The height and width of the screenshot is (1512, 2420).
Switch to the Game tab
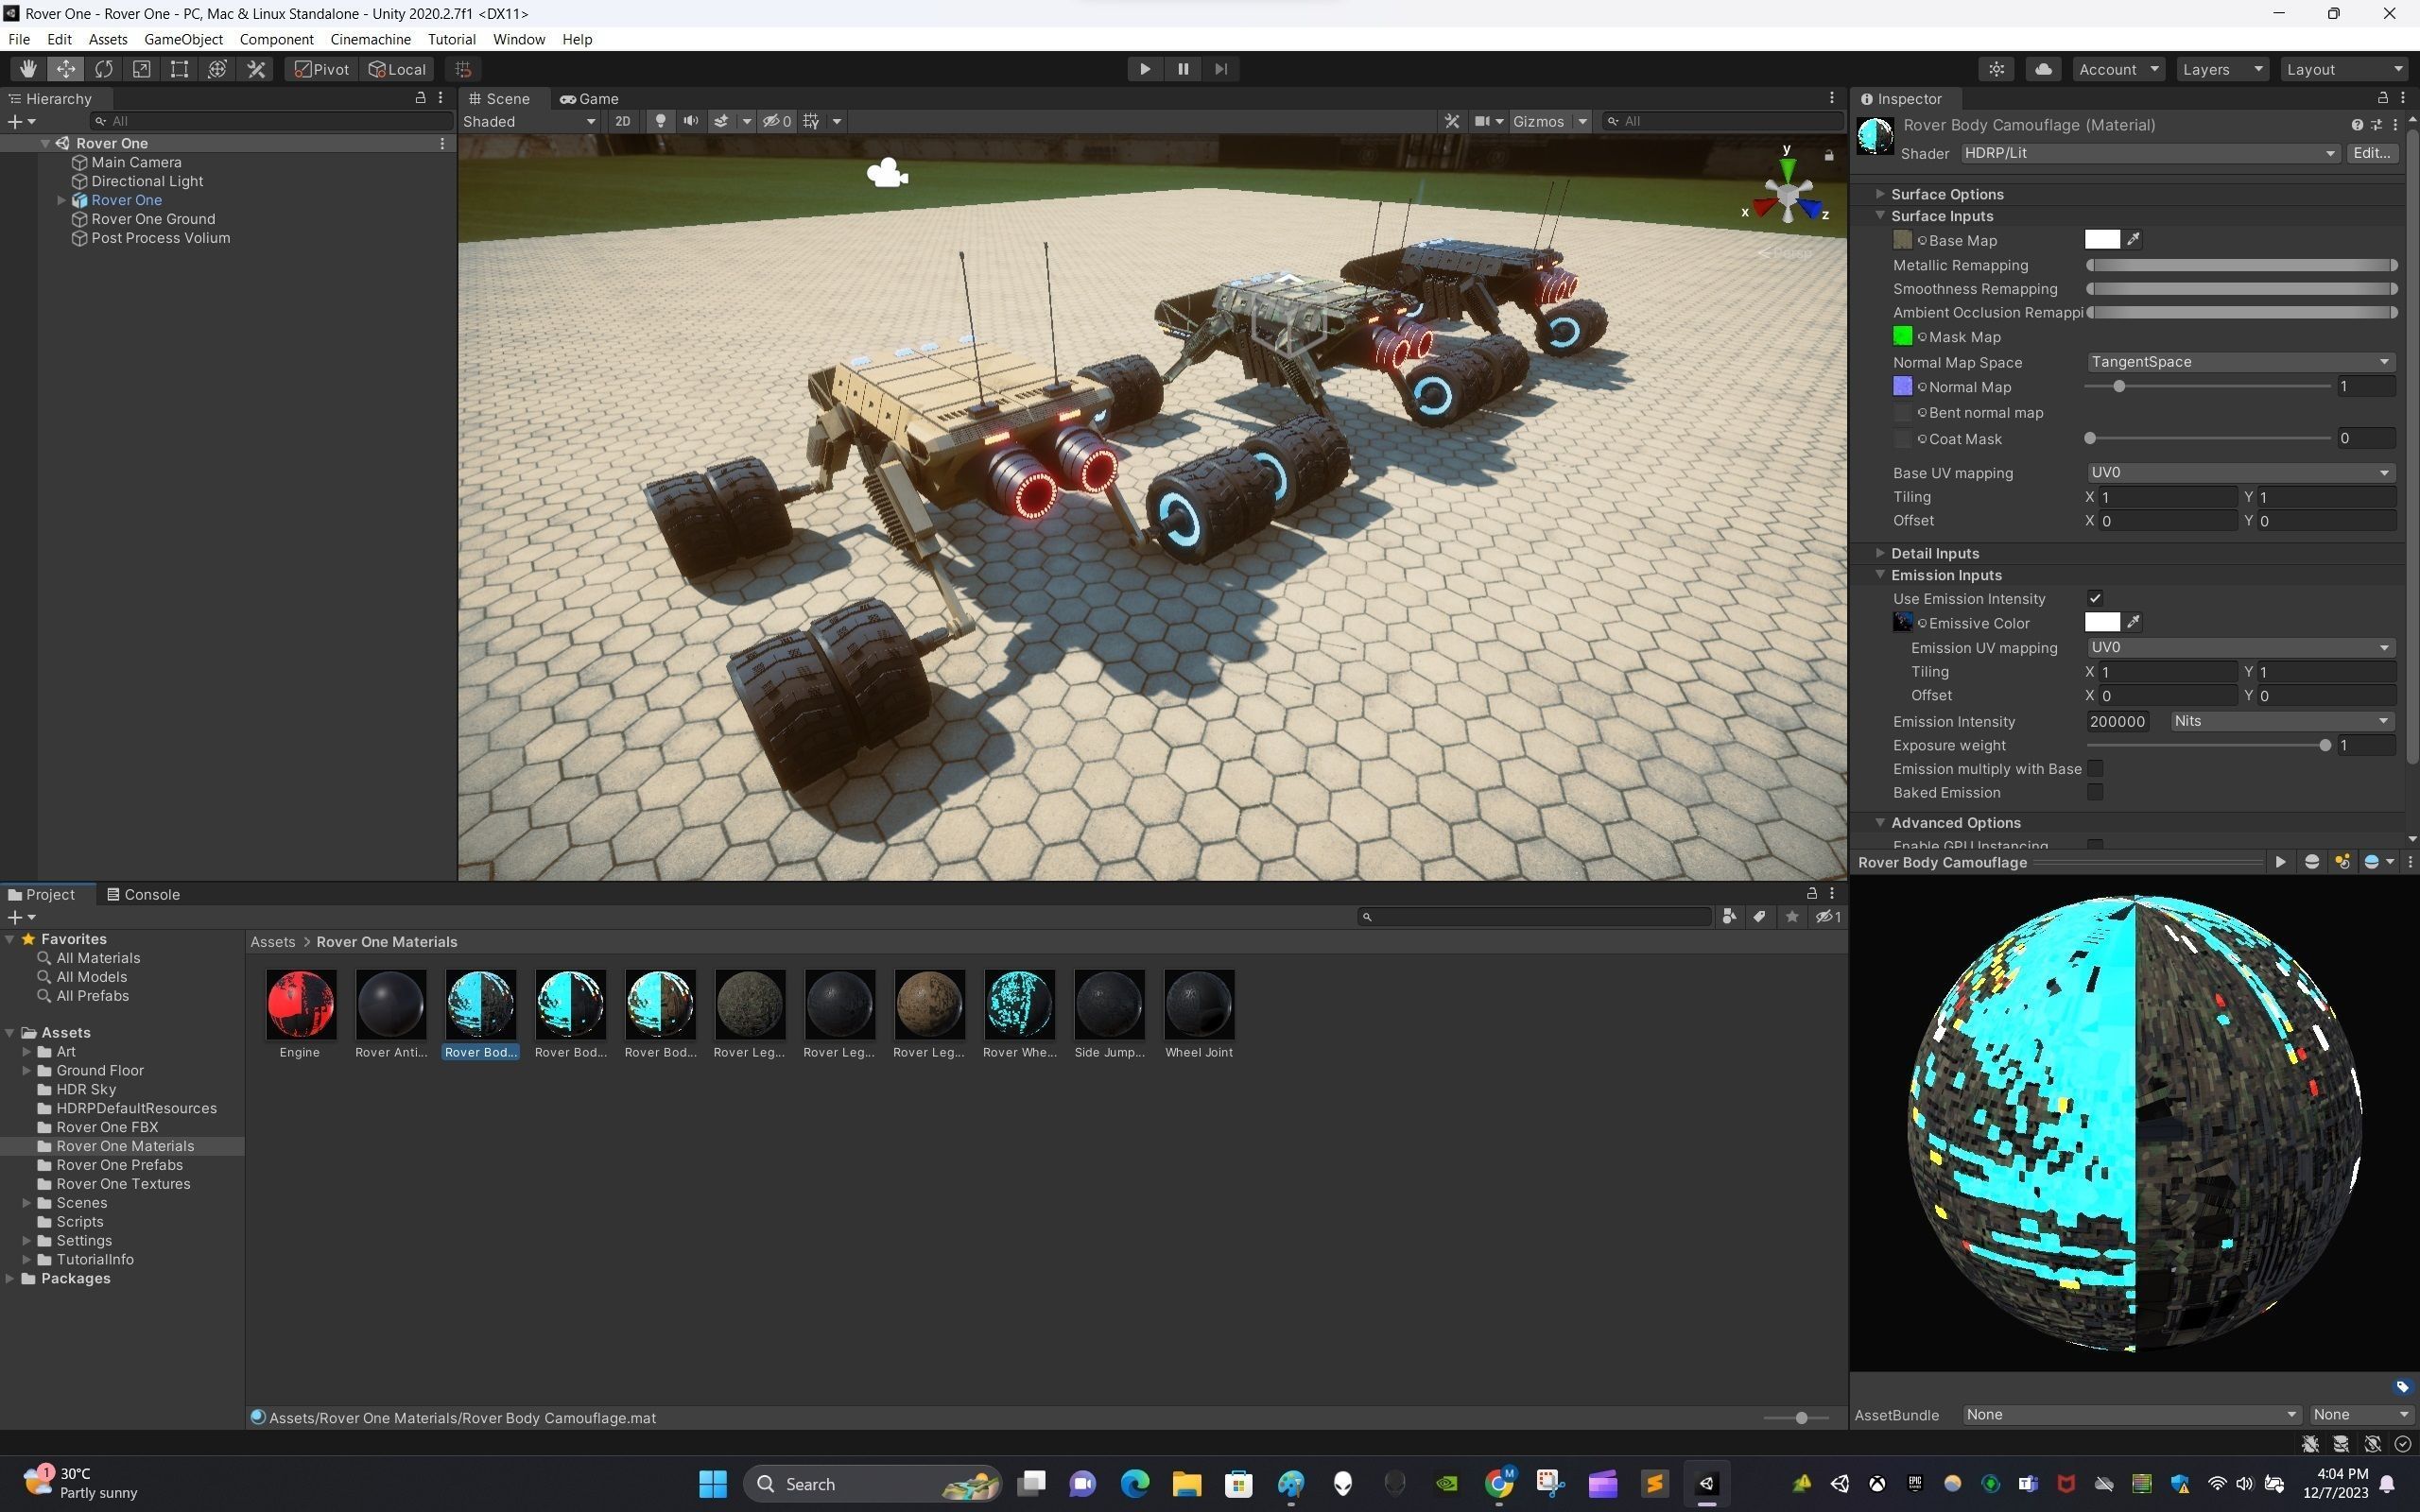pyautogui.click(x=589, y=98)
